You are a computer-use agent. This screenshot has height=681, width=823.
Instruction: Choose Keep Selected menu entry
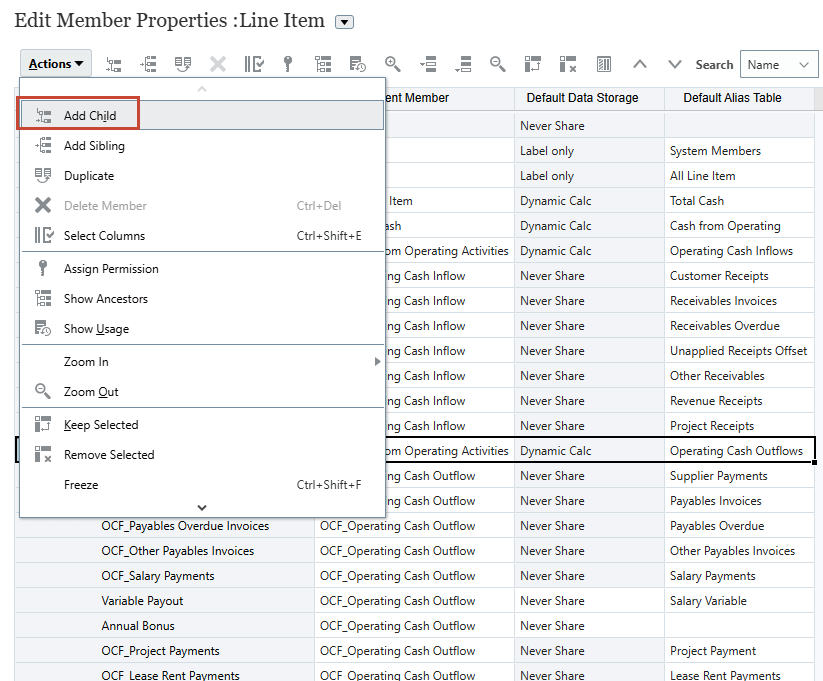(202, 424)
